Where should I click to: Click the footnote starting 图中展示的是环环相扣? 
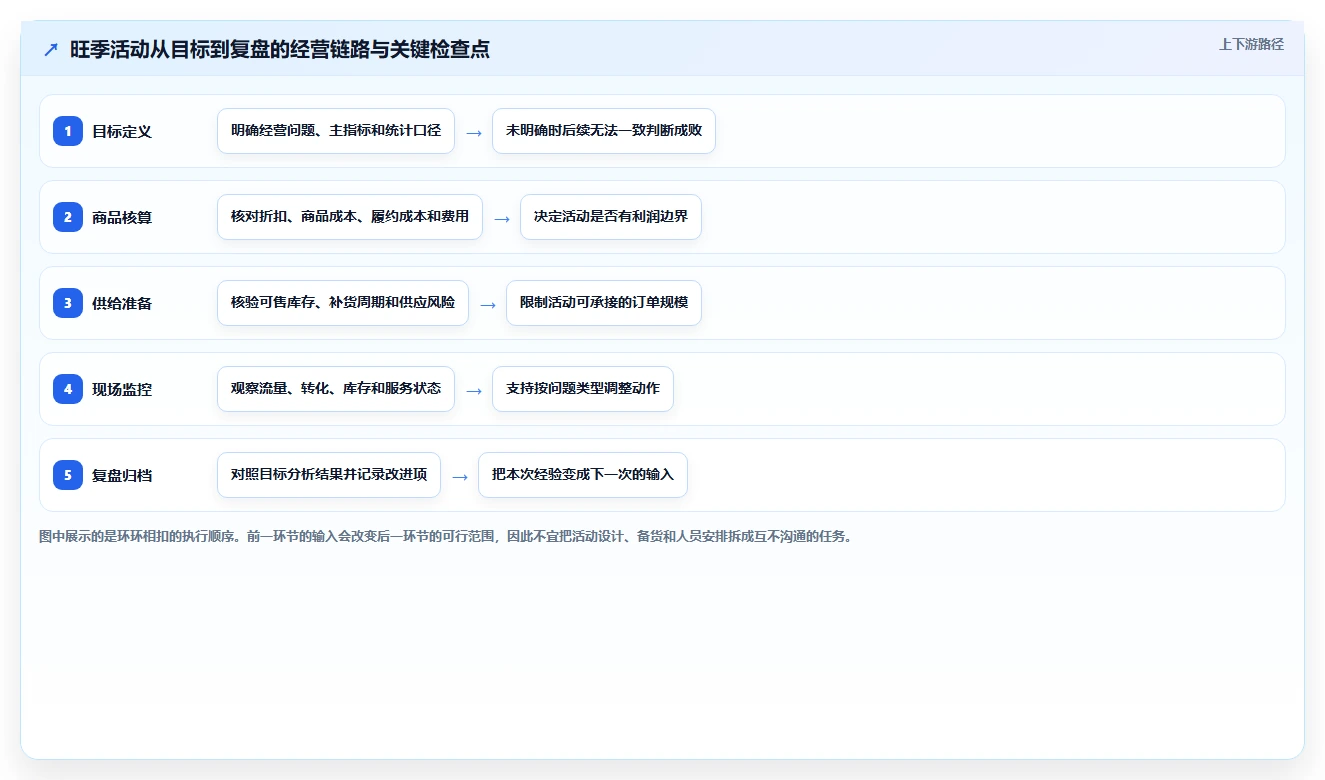coord(446,537)
